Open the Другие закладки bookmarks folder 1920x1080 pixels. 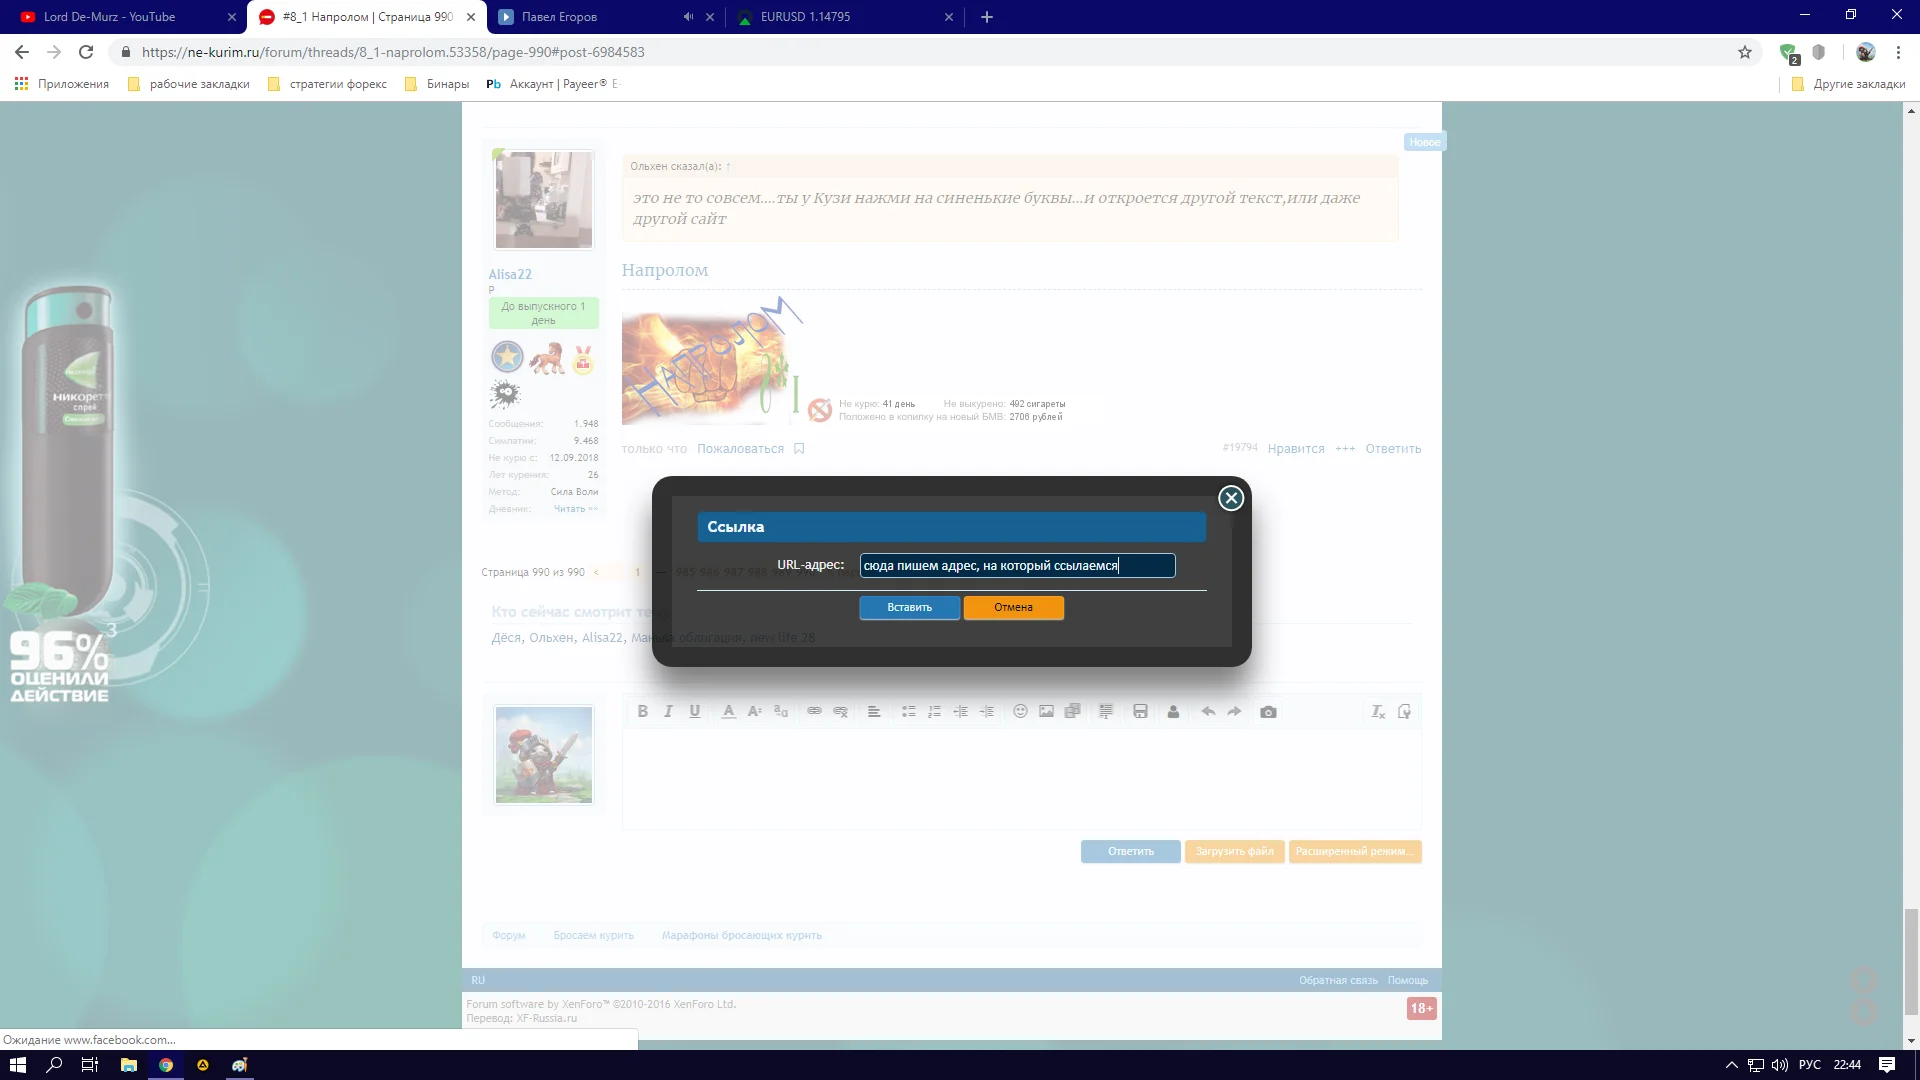tap(1849, 84)
